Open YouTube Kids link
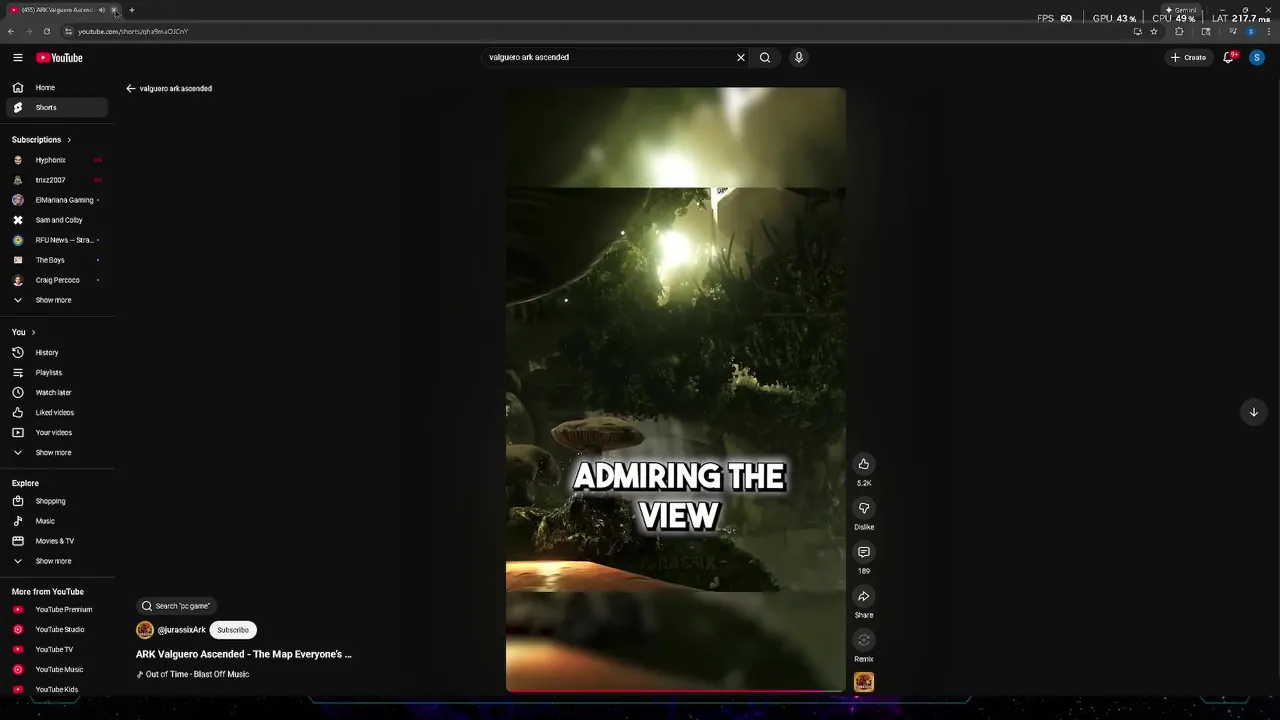Image resolution: width=1280 pixels, height=720 pixels. point(56,690)
